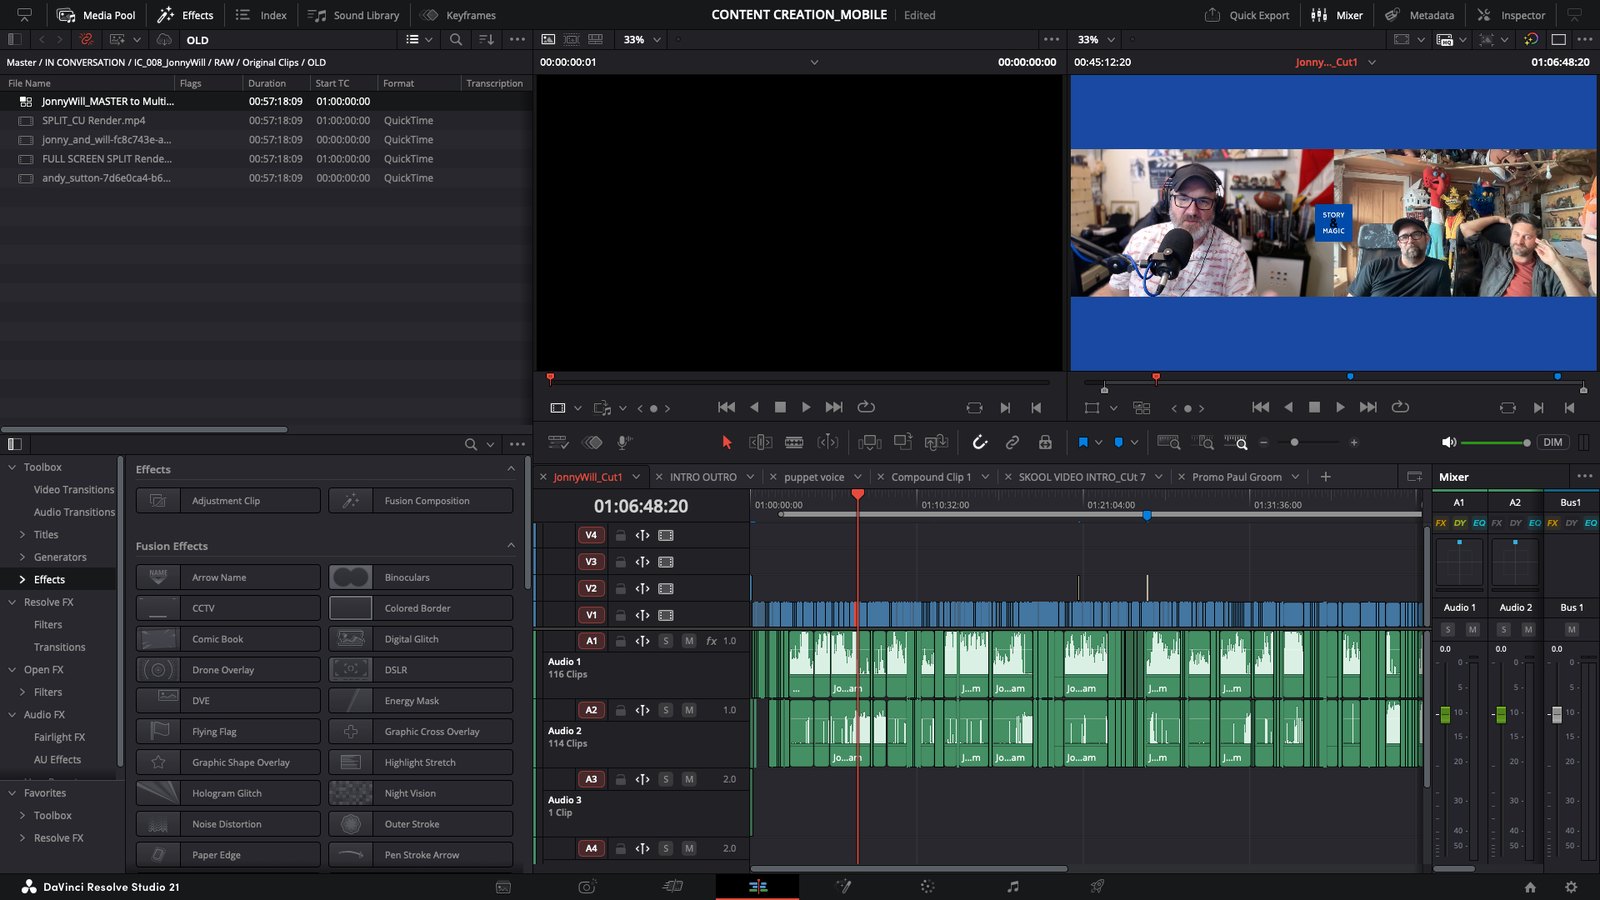1600x900 pixels.
Task: Collapse the Audio FX tree section
Action: (12, 715)
